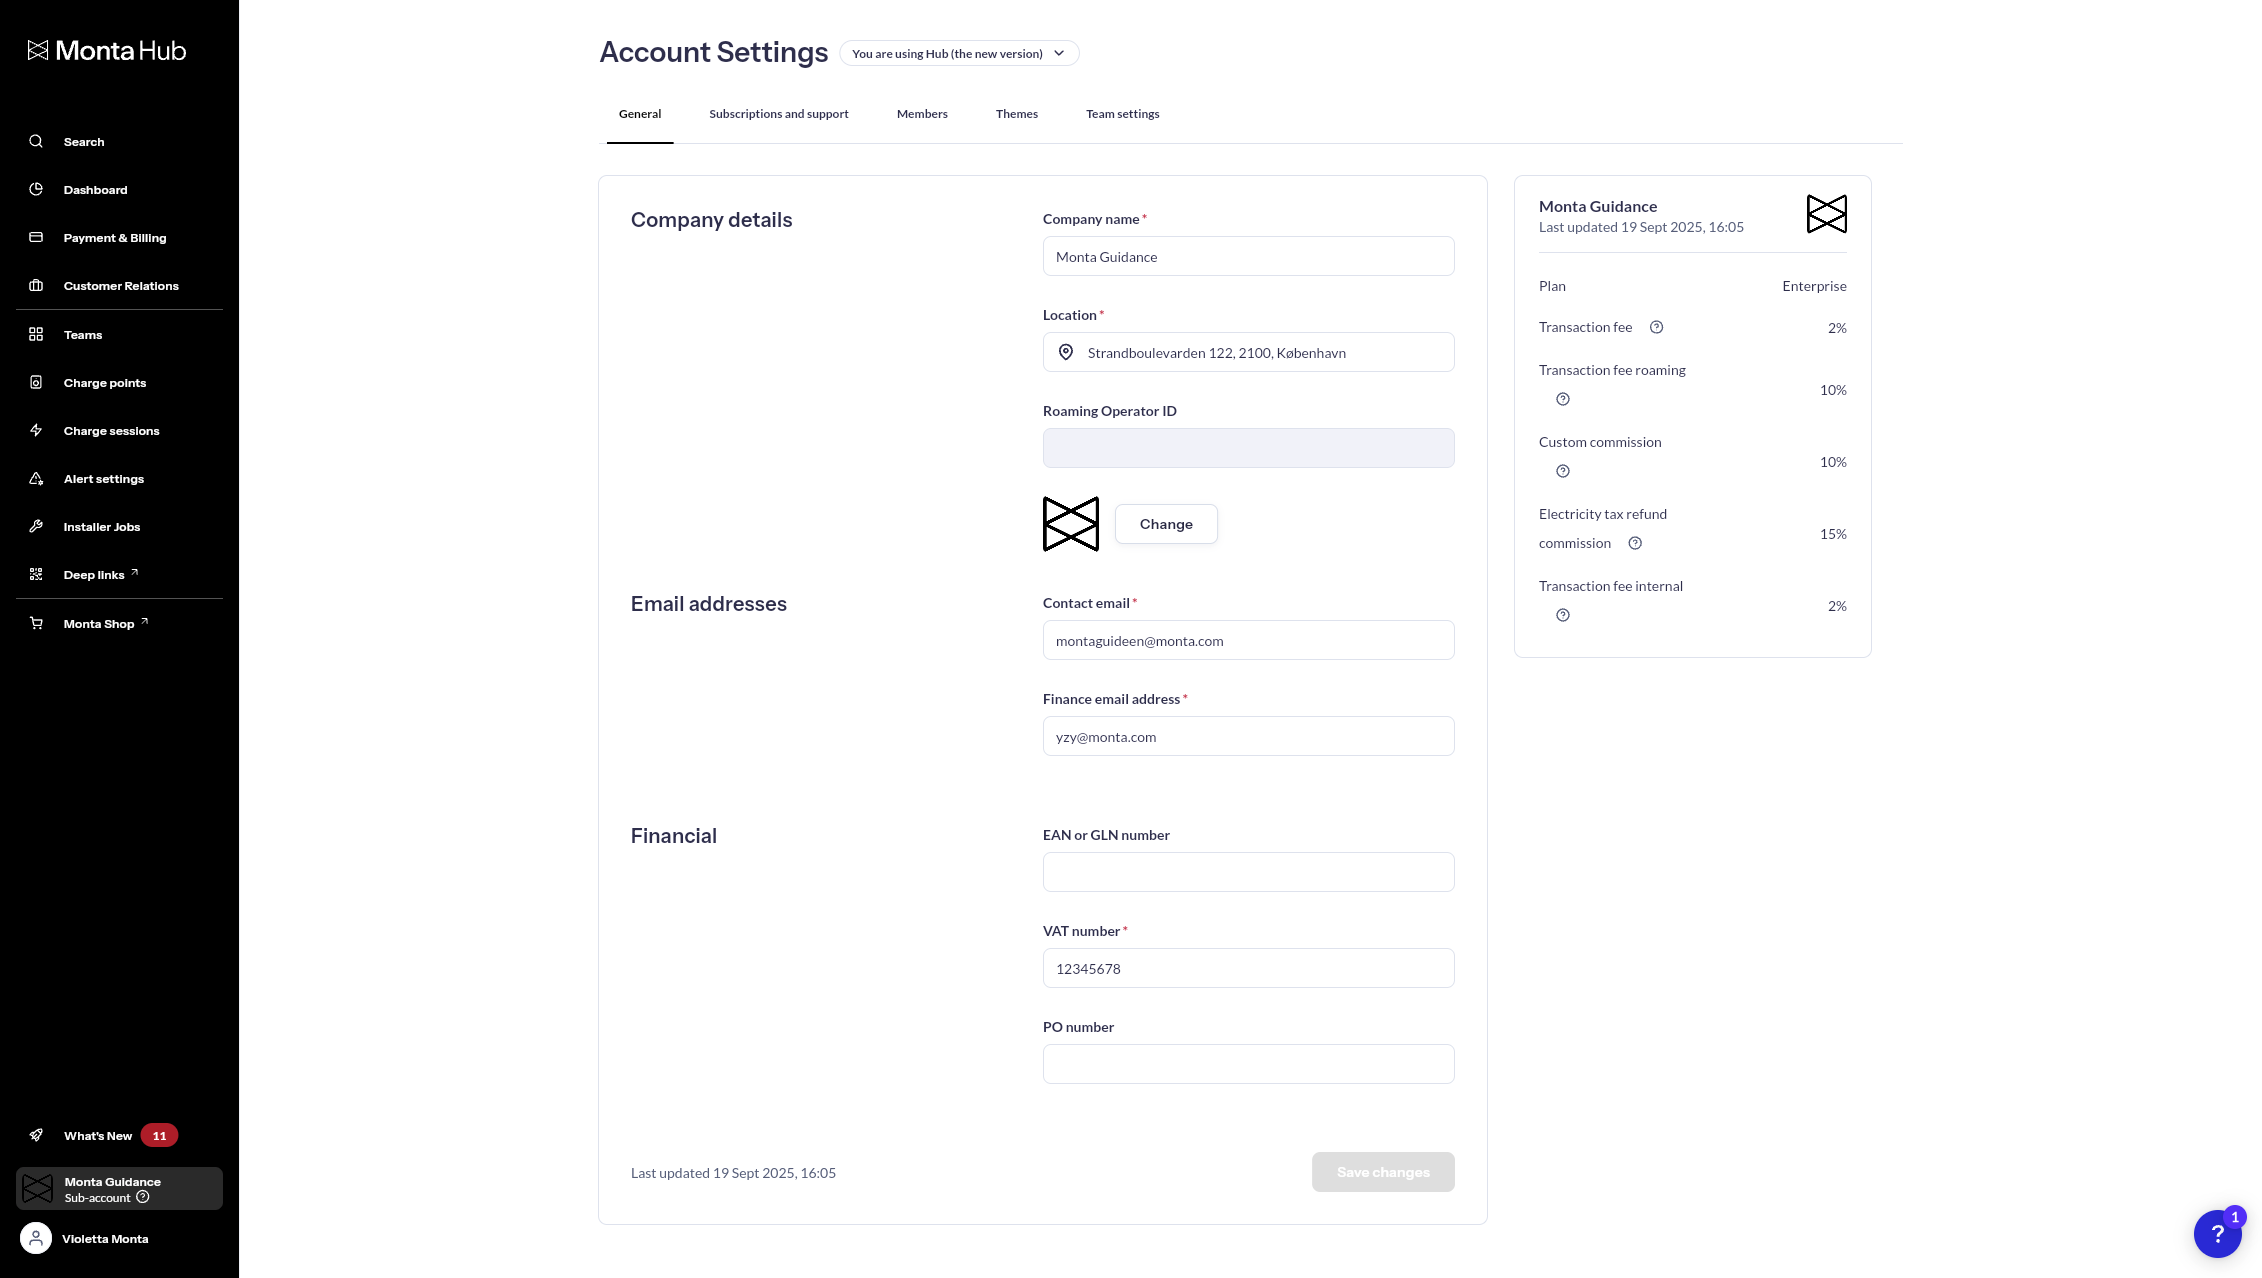Open Charge points from the sidebar

104,383
